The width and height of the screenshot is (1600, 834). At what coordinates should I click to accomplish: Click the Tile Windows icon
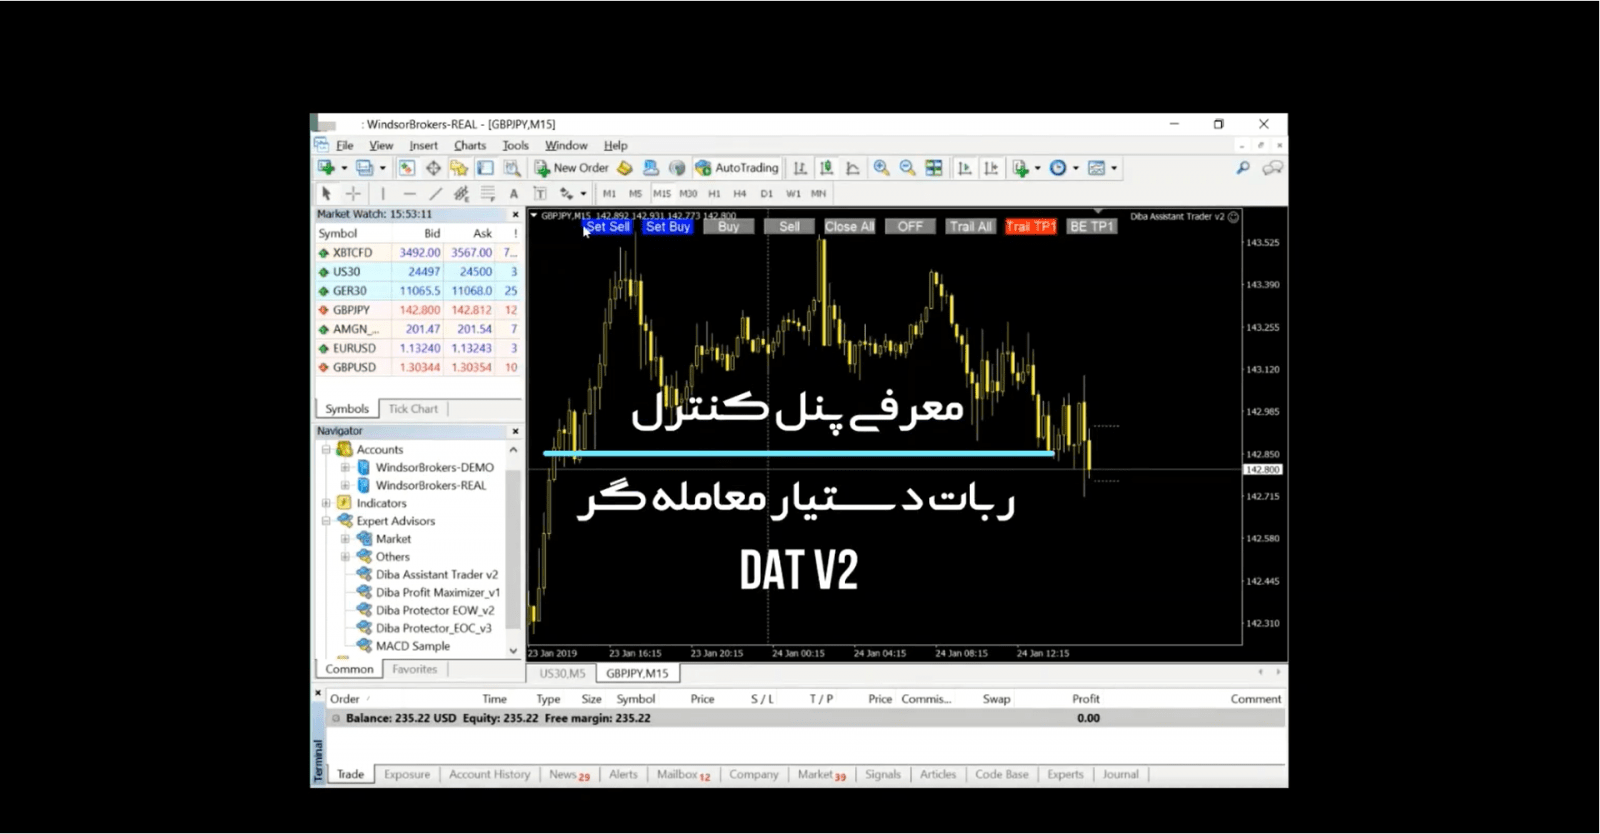tap(934, 168)
